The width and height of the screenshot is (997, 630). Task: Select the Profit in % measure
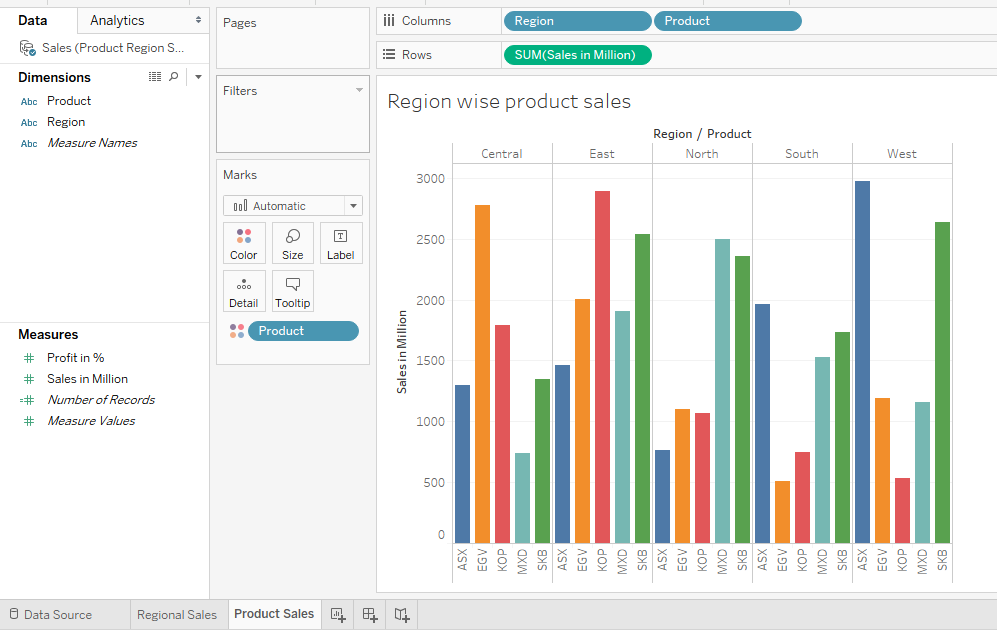coord(75,358)
